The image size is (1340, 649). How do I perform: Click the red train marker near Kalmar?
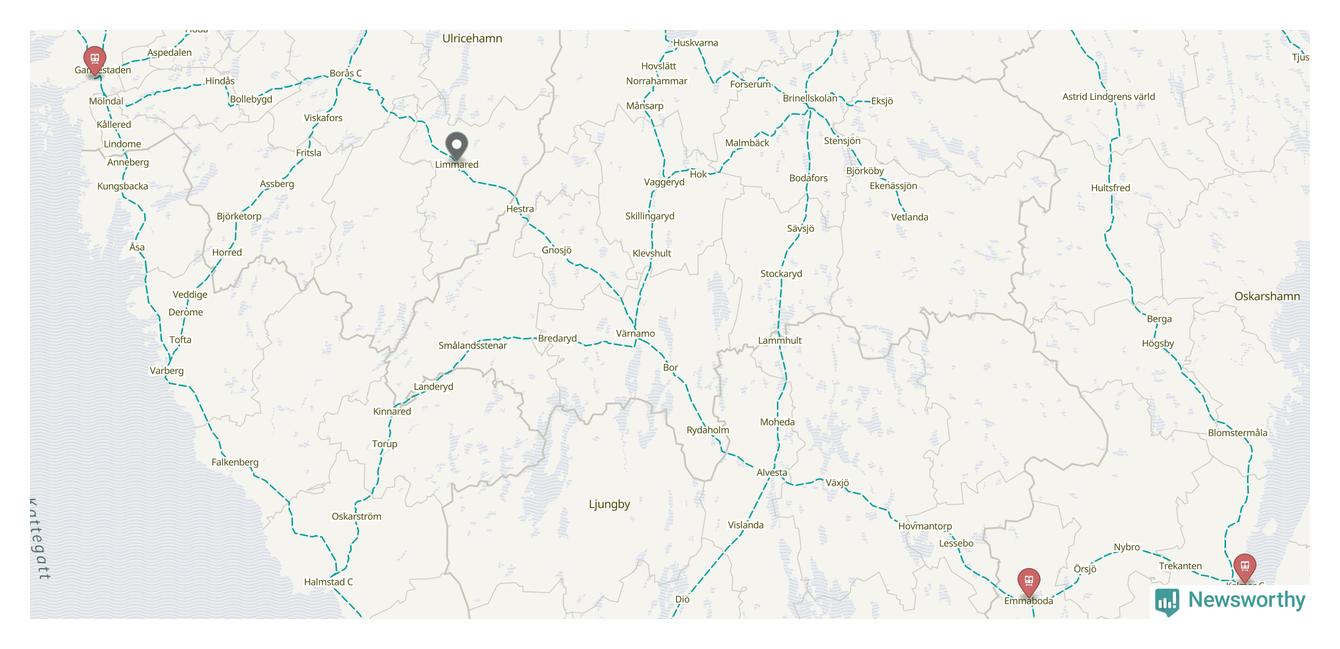click(1244, 569)
